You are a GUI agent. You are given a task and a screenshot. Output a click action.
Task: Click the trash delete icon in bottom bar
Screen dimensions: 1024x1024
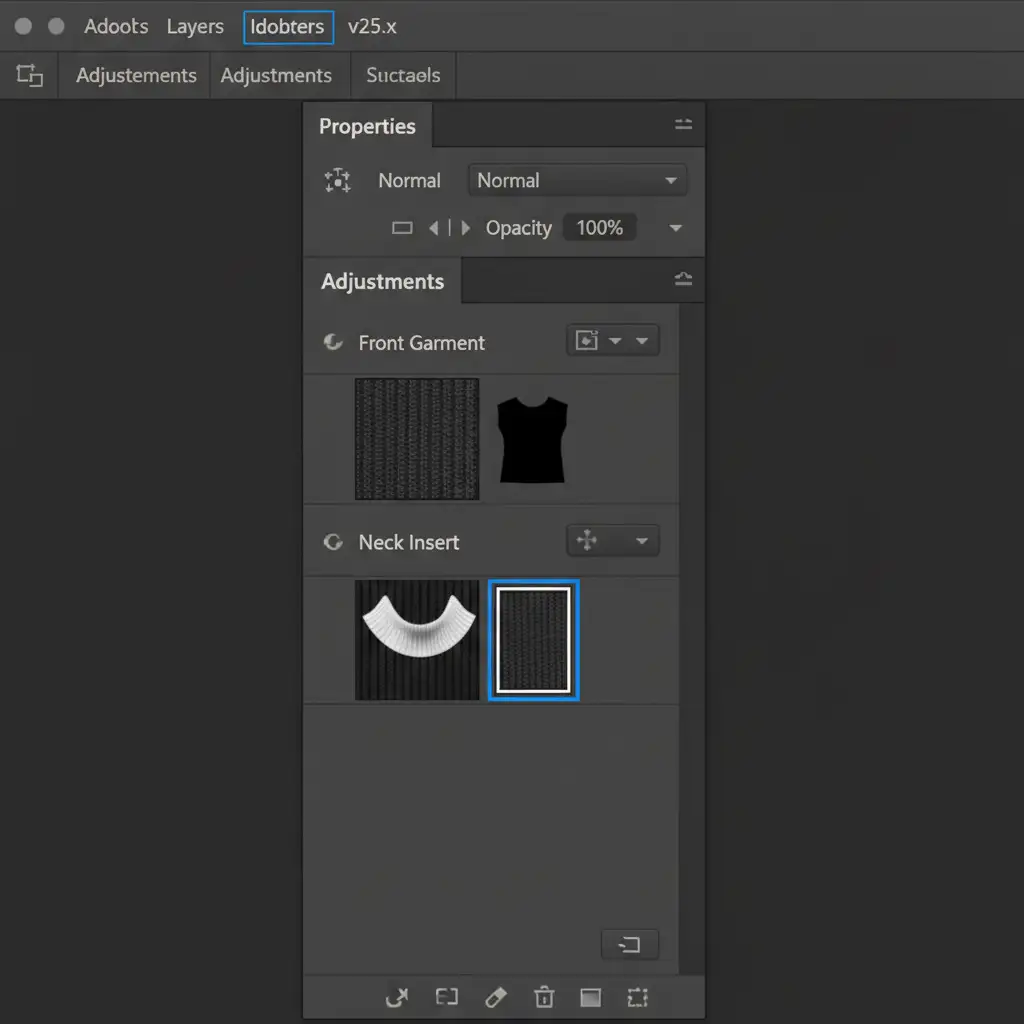point(543,997)
